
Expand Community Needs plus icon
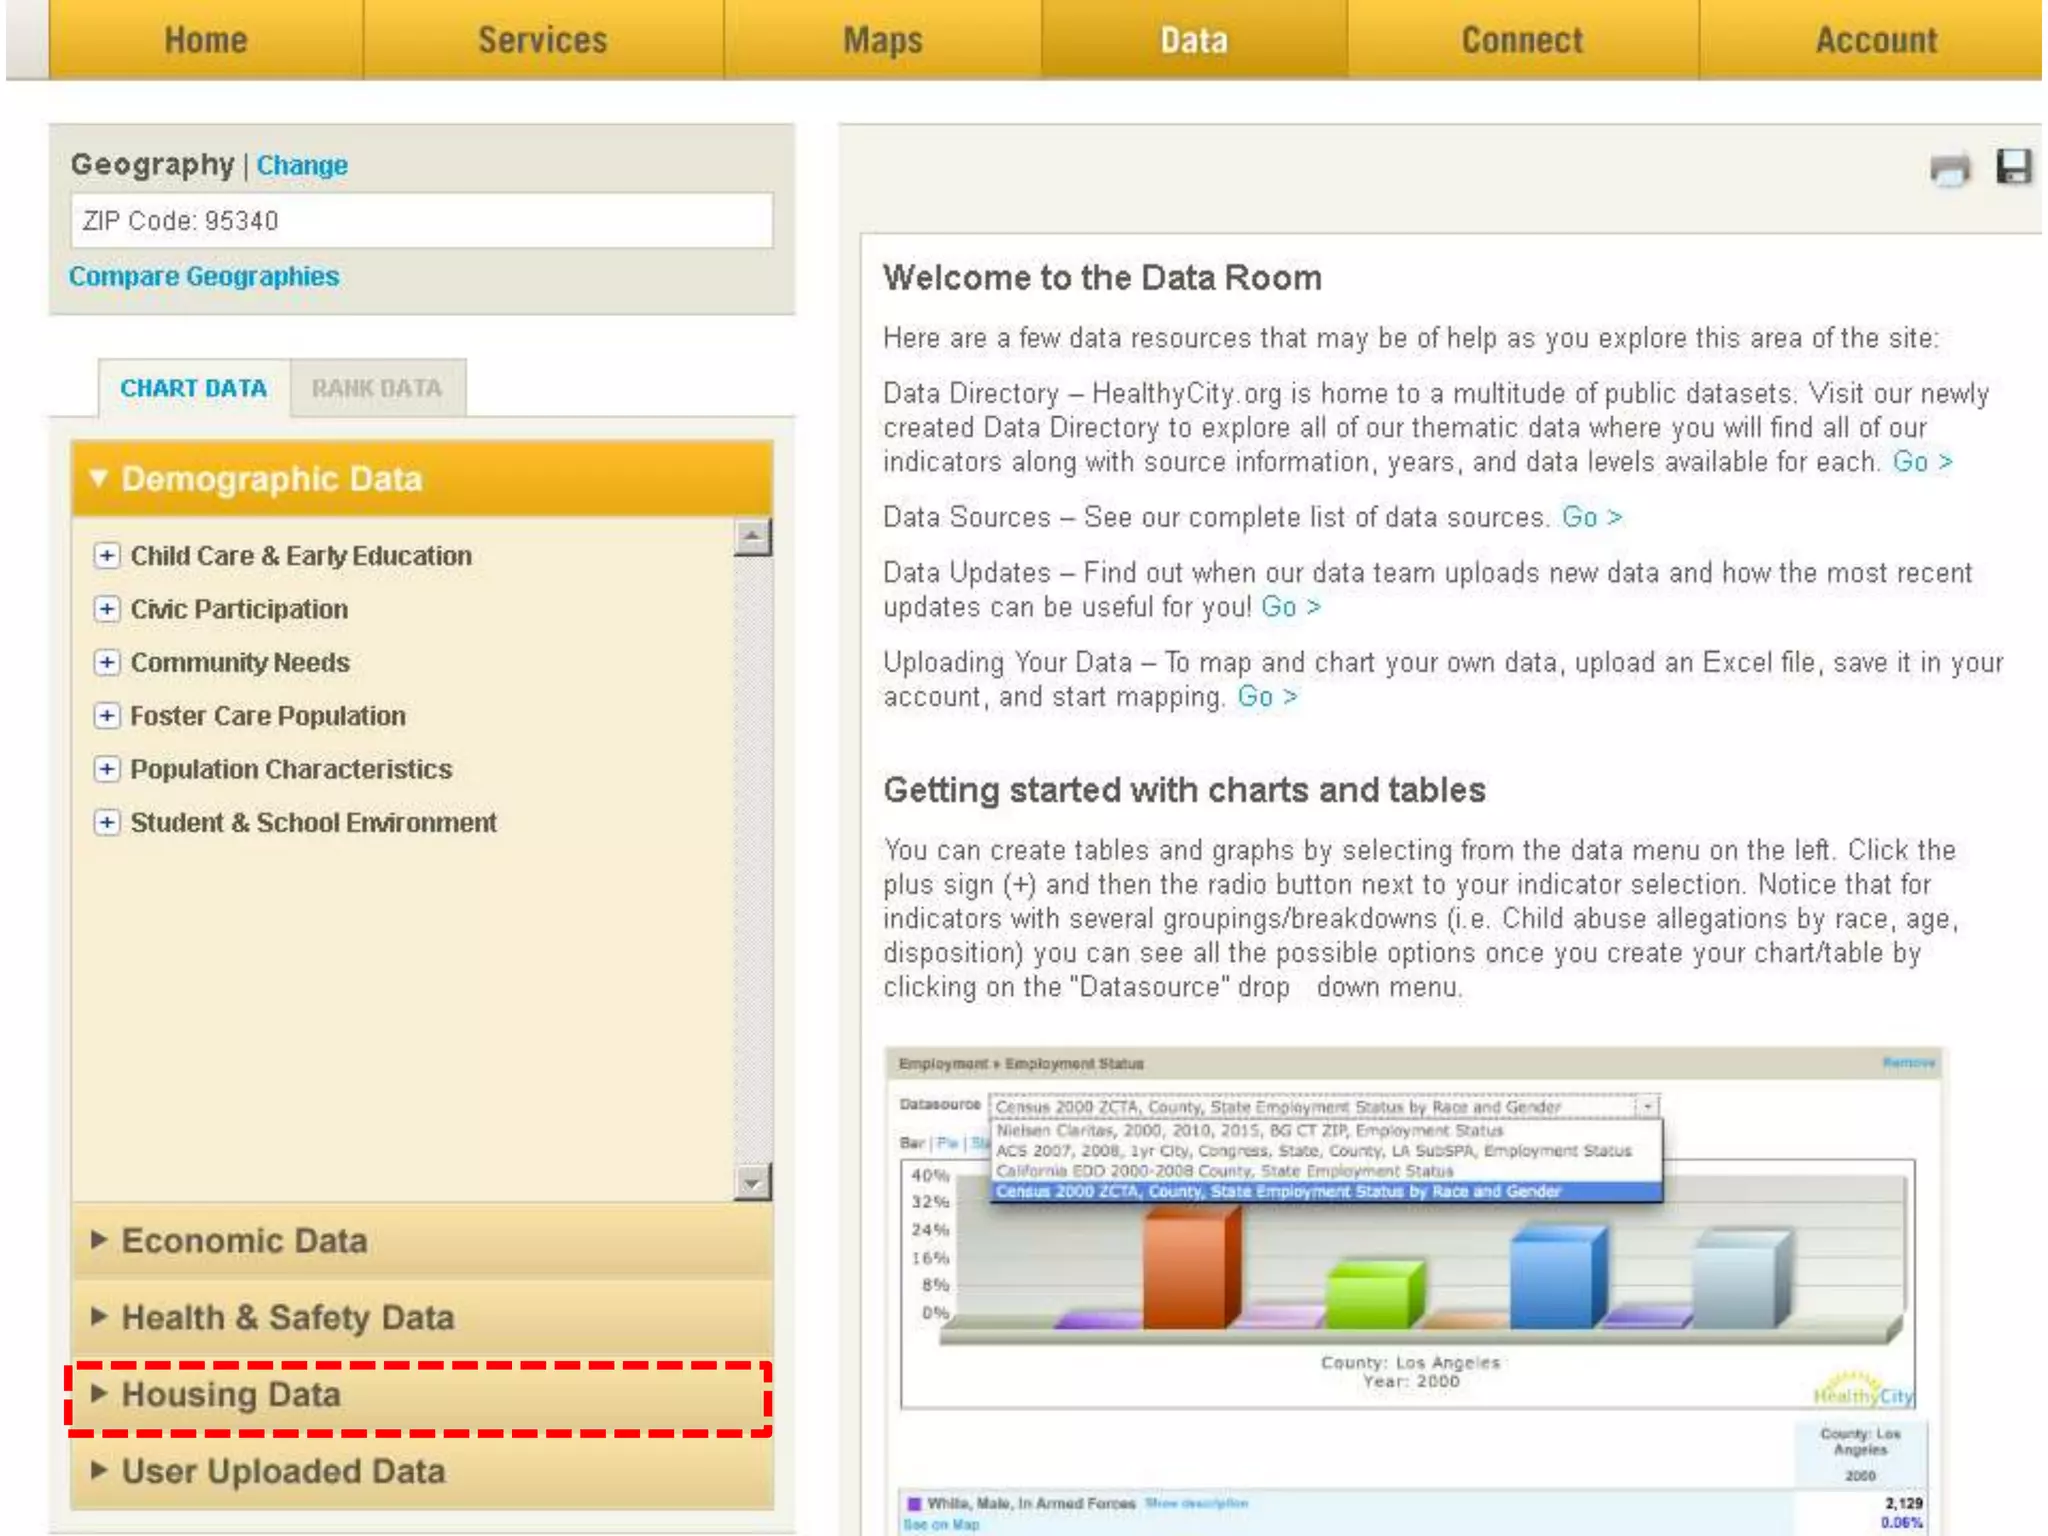tap(106, 662)
